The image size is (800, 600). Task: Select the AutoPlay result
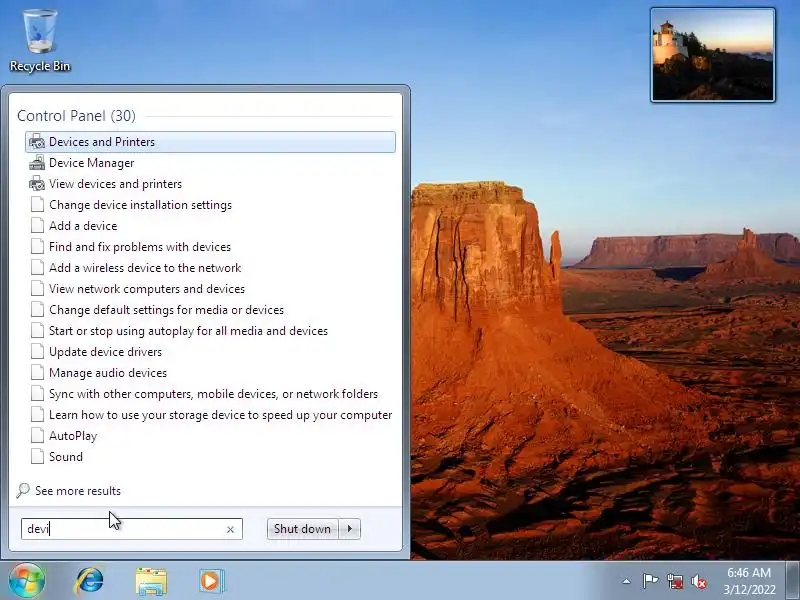click(x=210, y=436)
